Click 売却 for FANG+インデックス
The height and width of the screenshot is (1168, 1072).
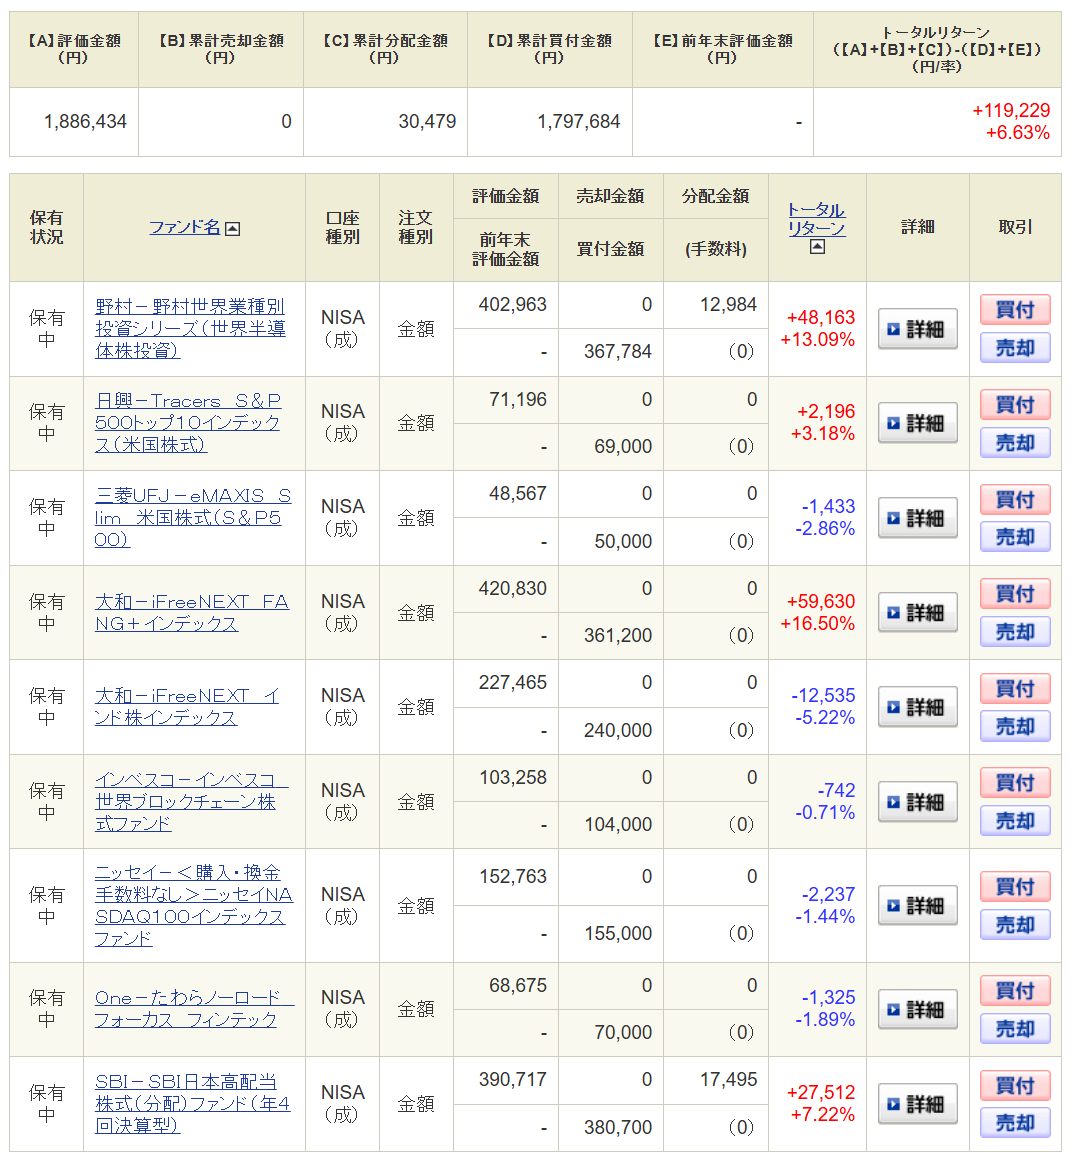pyautogui.click(x=1015, y=632)
